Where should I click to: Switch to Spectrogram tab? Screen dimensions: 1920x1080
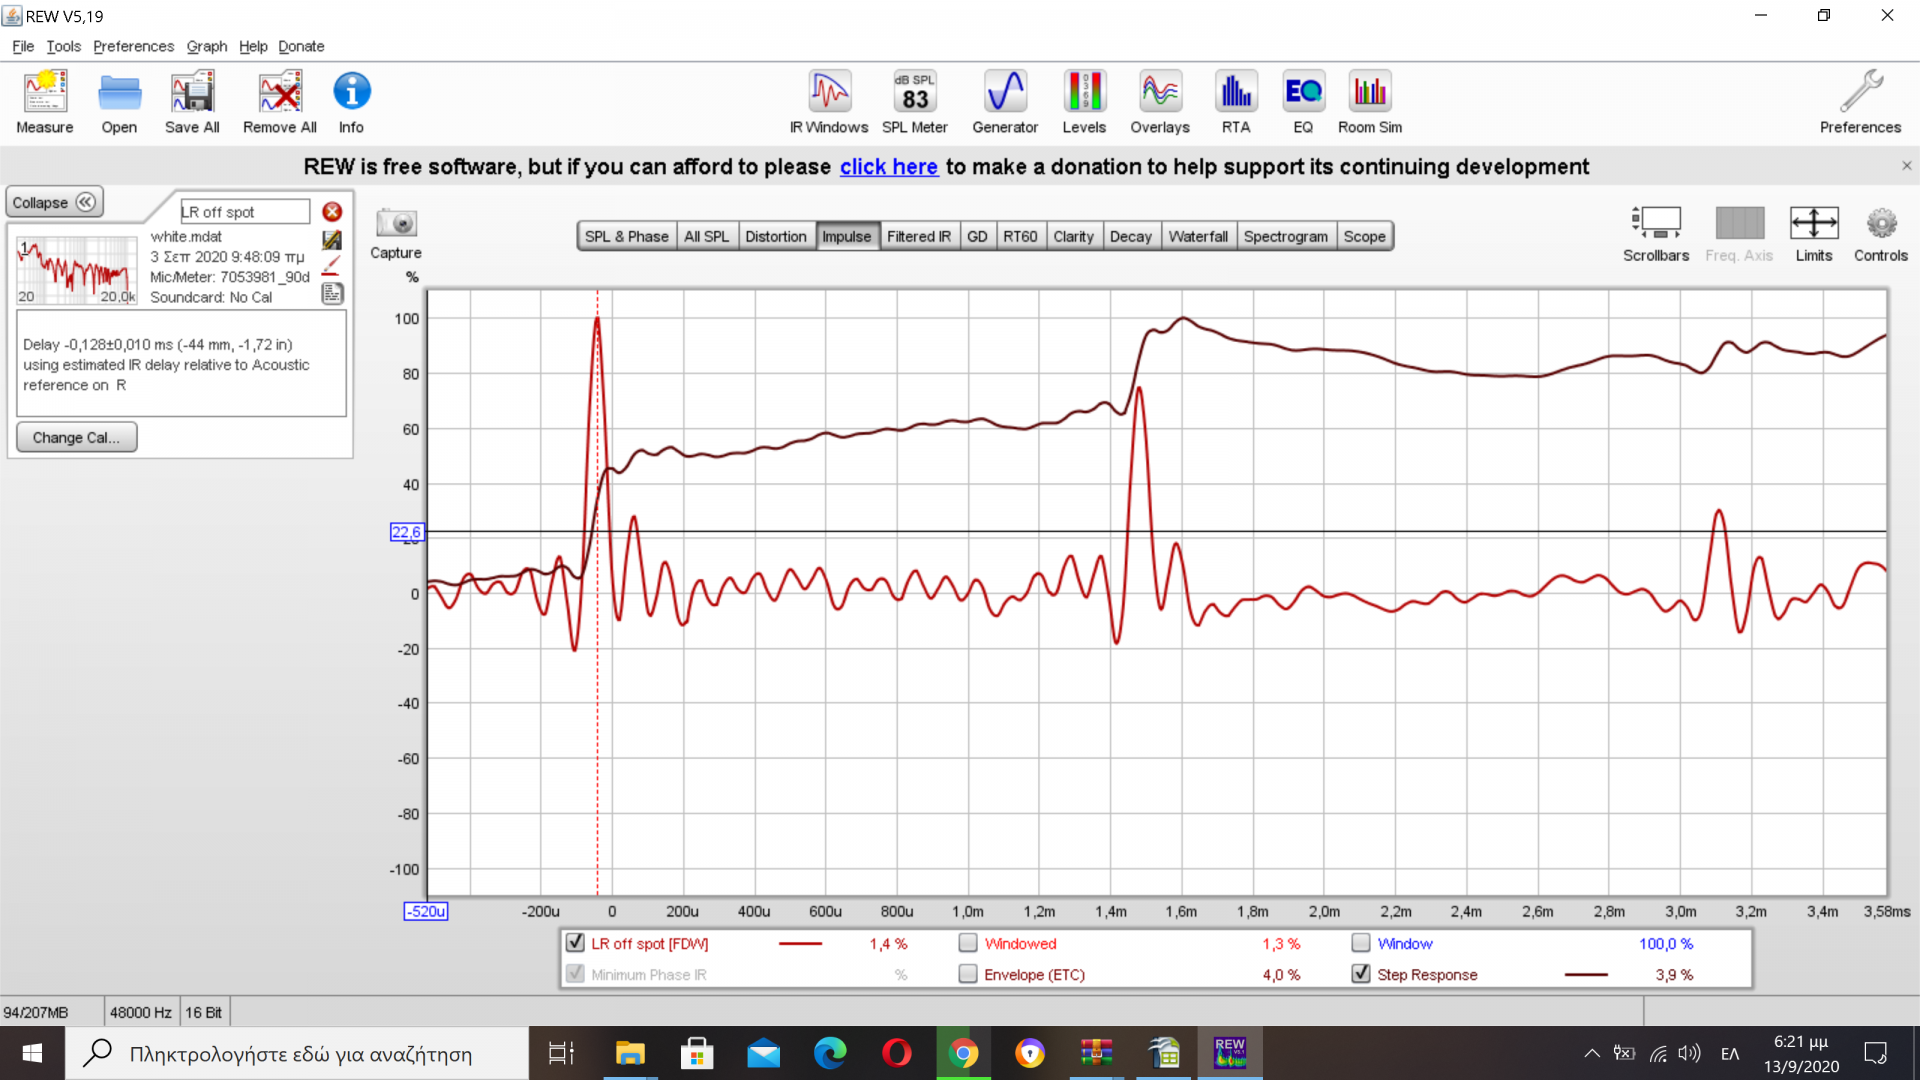point(1286,236)
